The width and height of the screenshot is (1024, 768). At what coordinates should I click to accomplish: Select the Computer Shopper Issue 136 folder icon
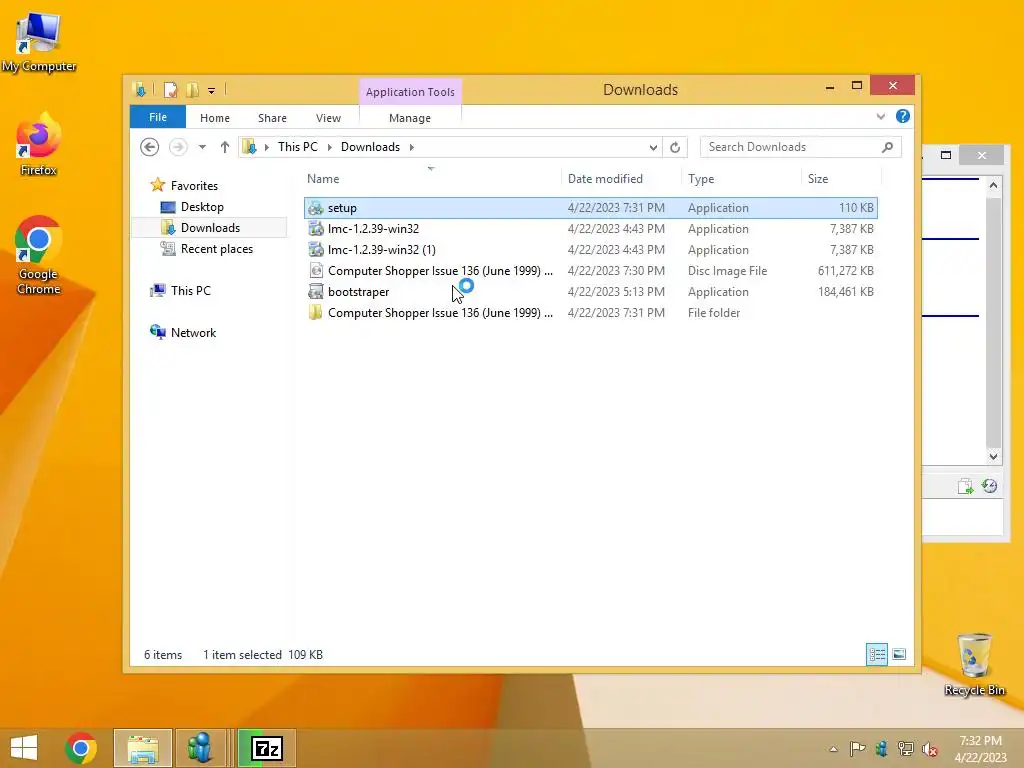[316, 312]
